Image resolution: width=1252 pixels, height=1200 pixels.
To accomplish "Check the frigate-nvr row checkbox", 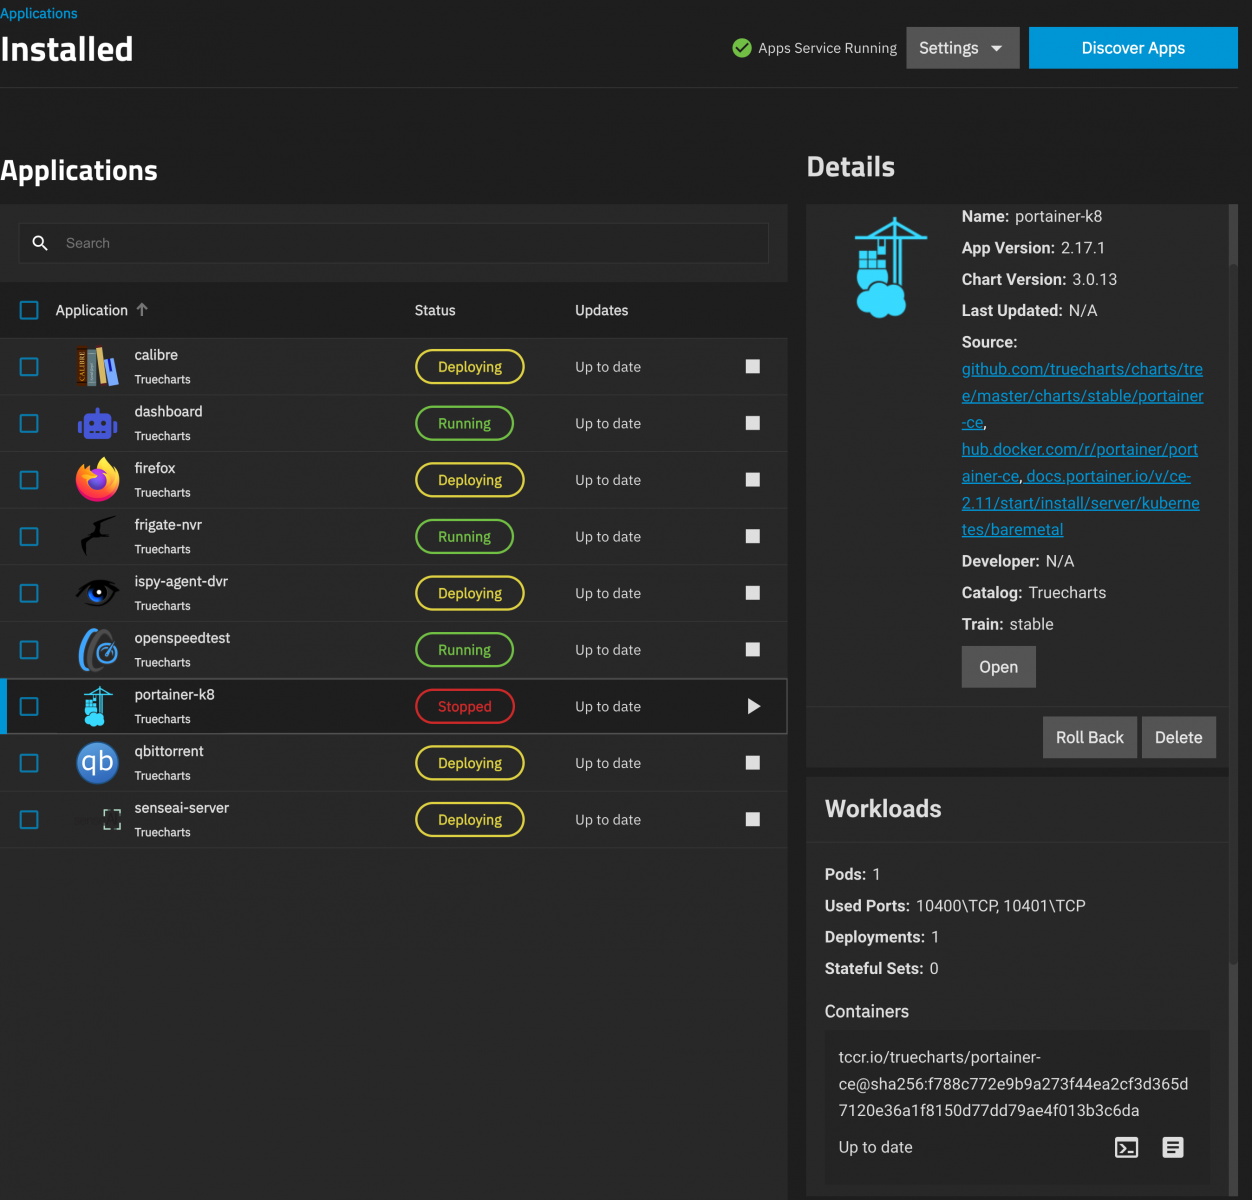I will [x=29, y=537].
